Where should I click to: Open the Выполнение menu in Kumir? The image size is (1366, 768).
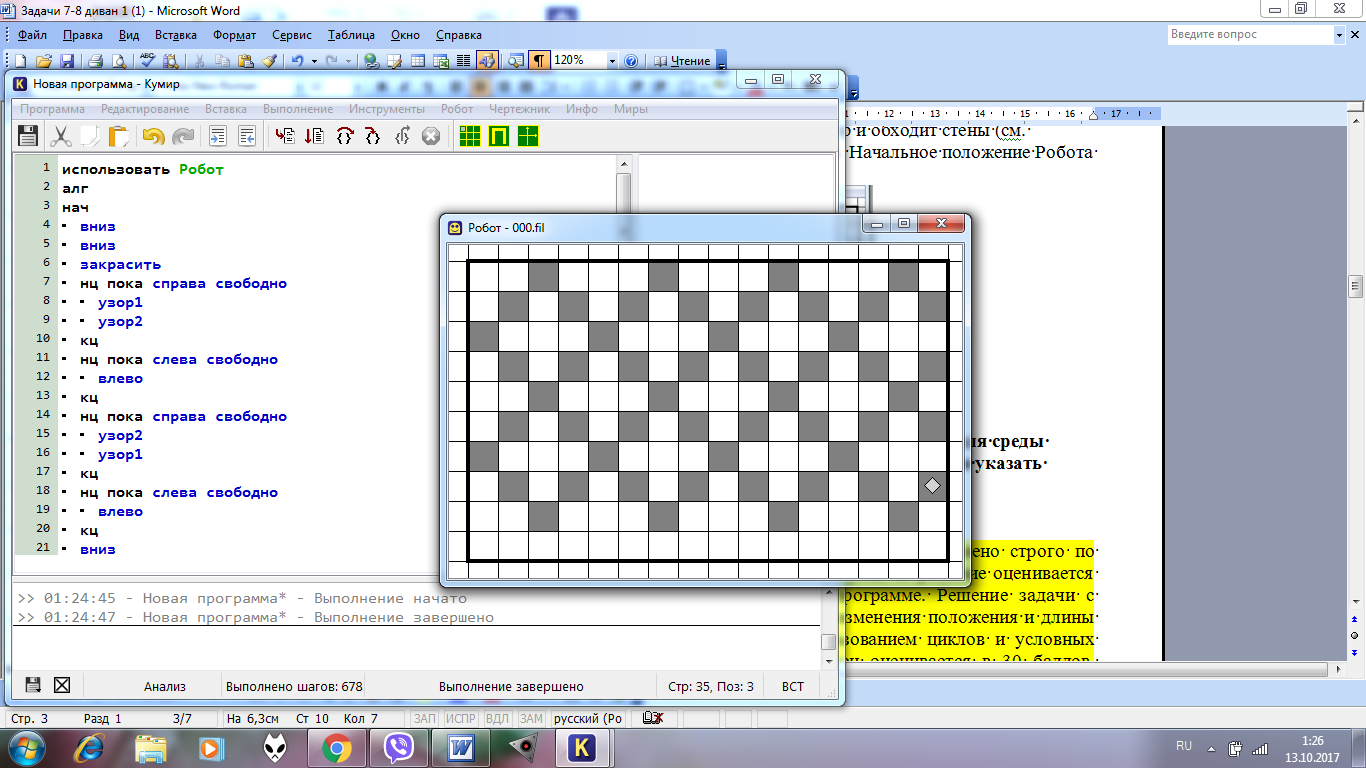tap(298, 108)
